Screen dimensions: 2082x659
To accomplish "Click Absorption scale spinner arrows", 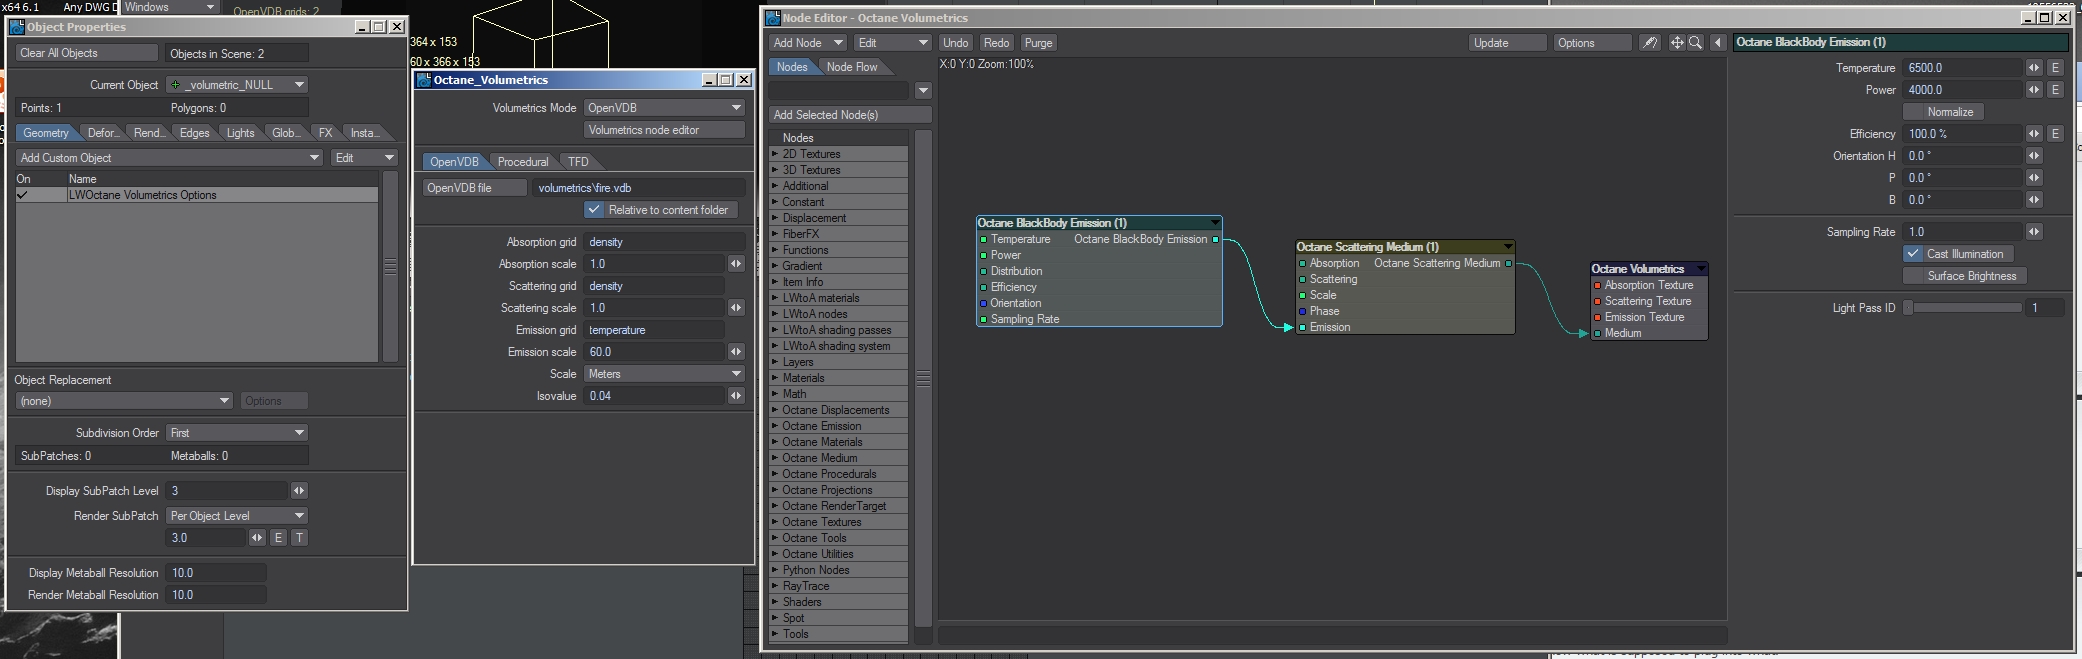I will (x=736, y=264).
